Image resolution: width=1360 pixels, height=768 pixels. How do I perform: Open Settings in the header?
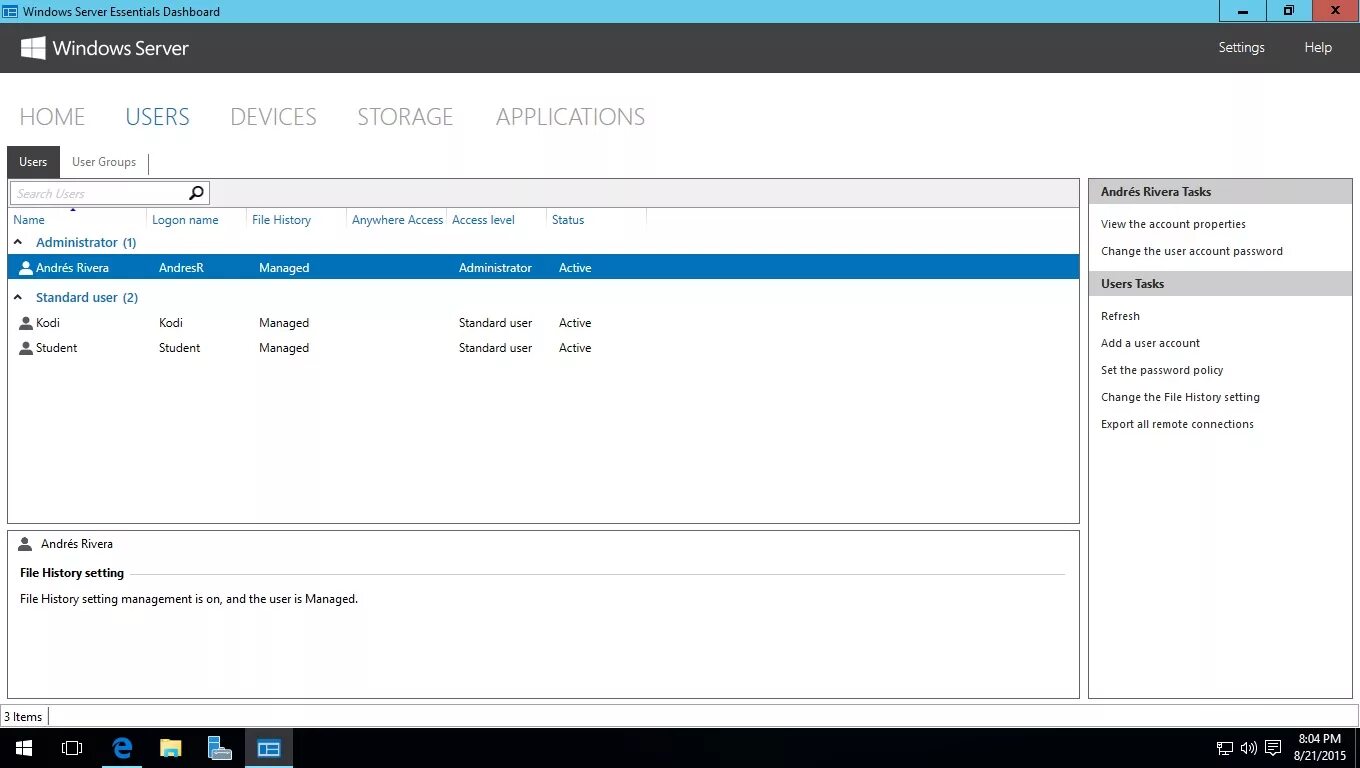tap(1241, 47)
